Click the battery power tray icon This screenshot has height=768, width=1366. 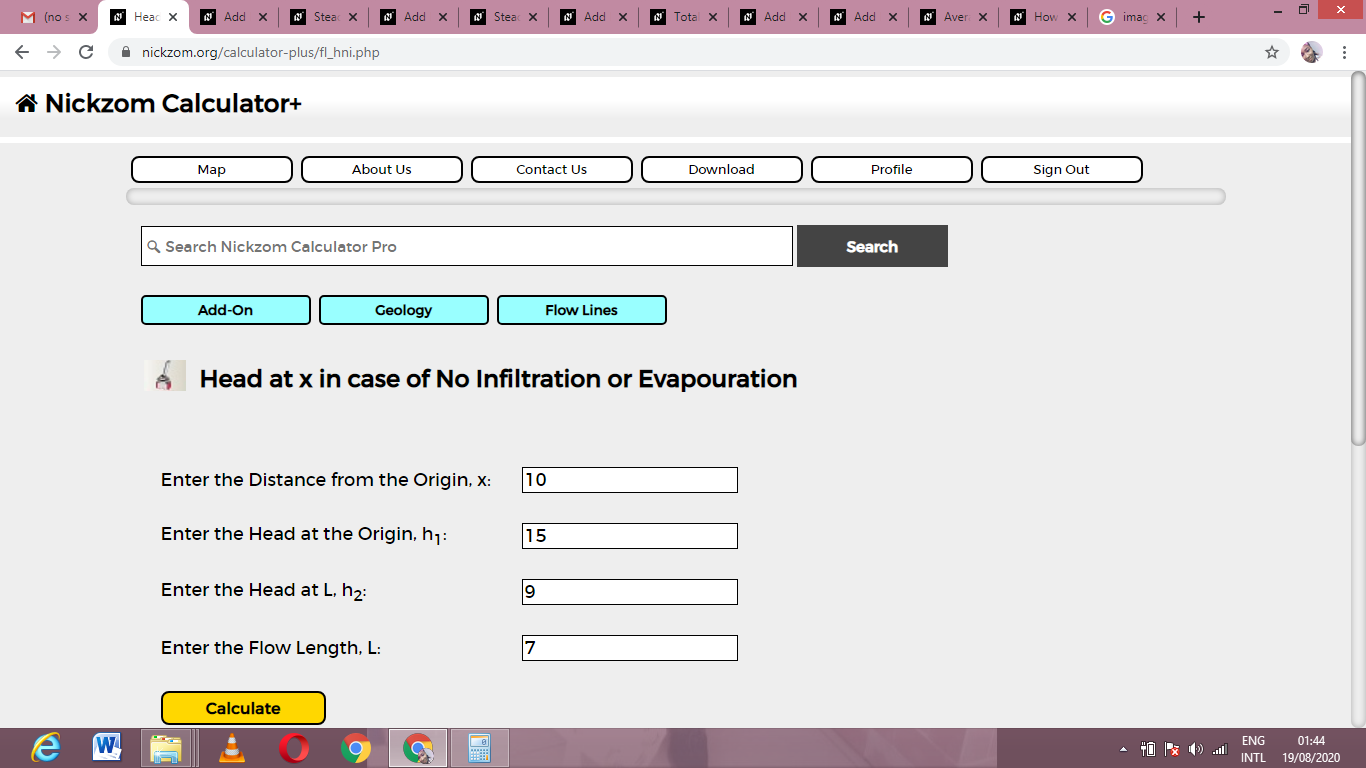[x=1149, y=749]
